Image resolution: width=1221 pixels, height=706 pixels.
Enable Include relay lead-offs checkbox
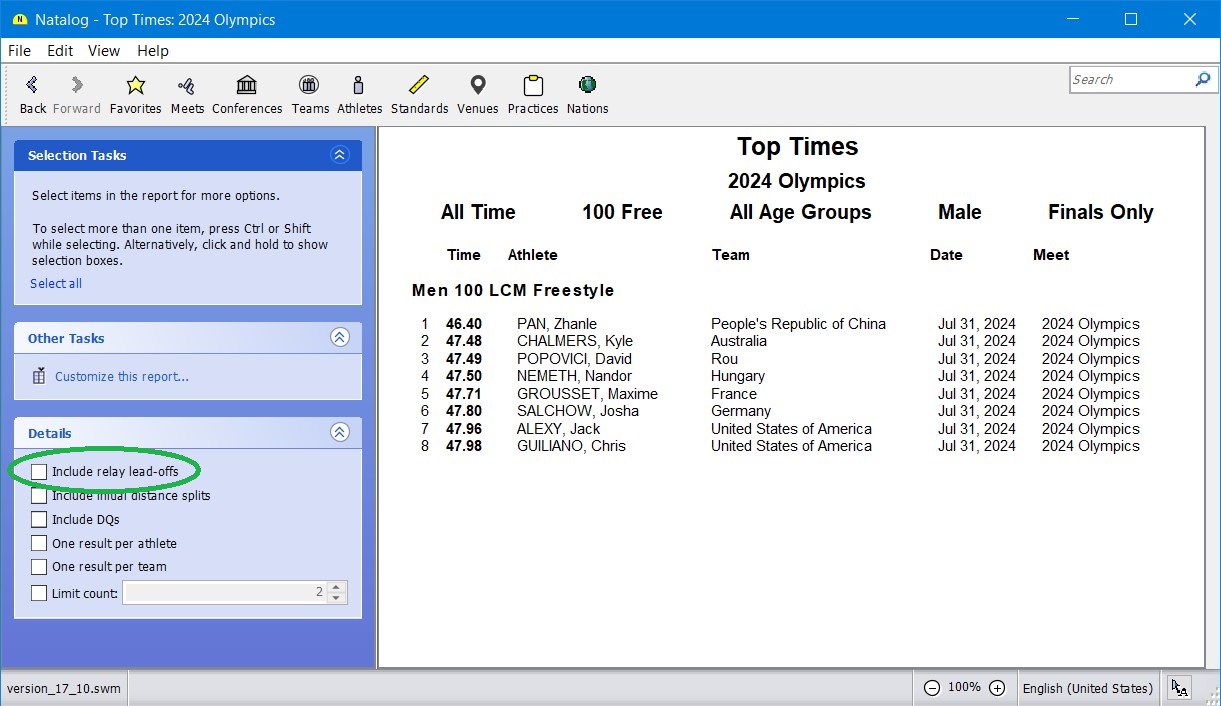pyautogui.click(x=39, y=471)
